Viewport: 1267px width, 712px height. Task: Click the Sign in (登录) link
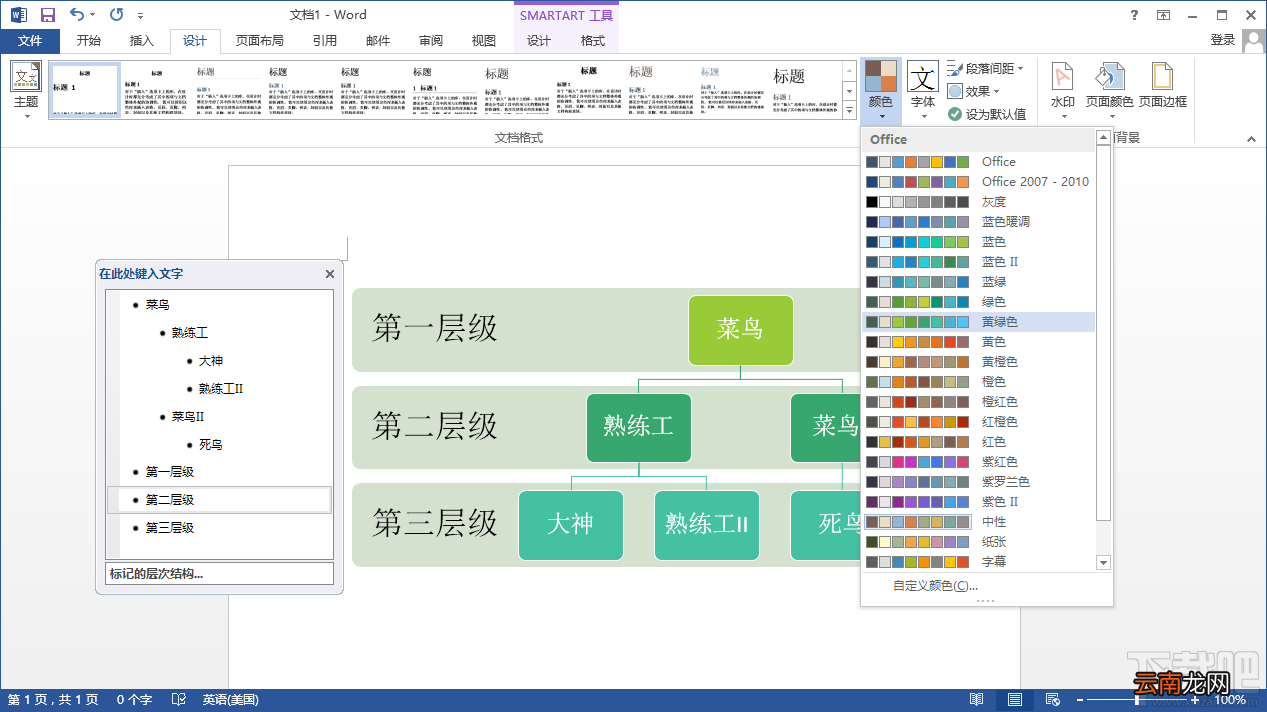1223,40
